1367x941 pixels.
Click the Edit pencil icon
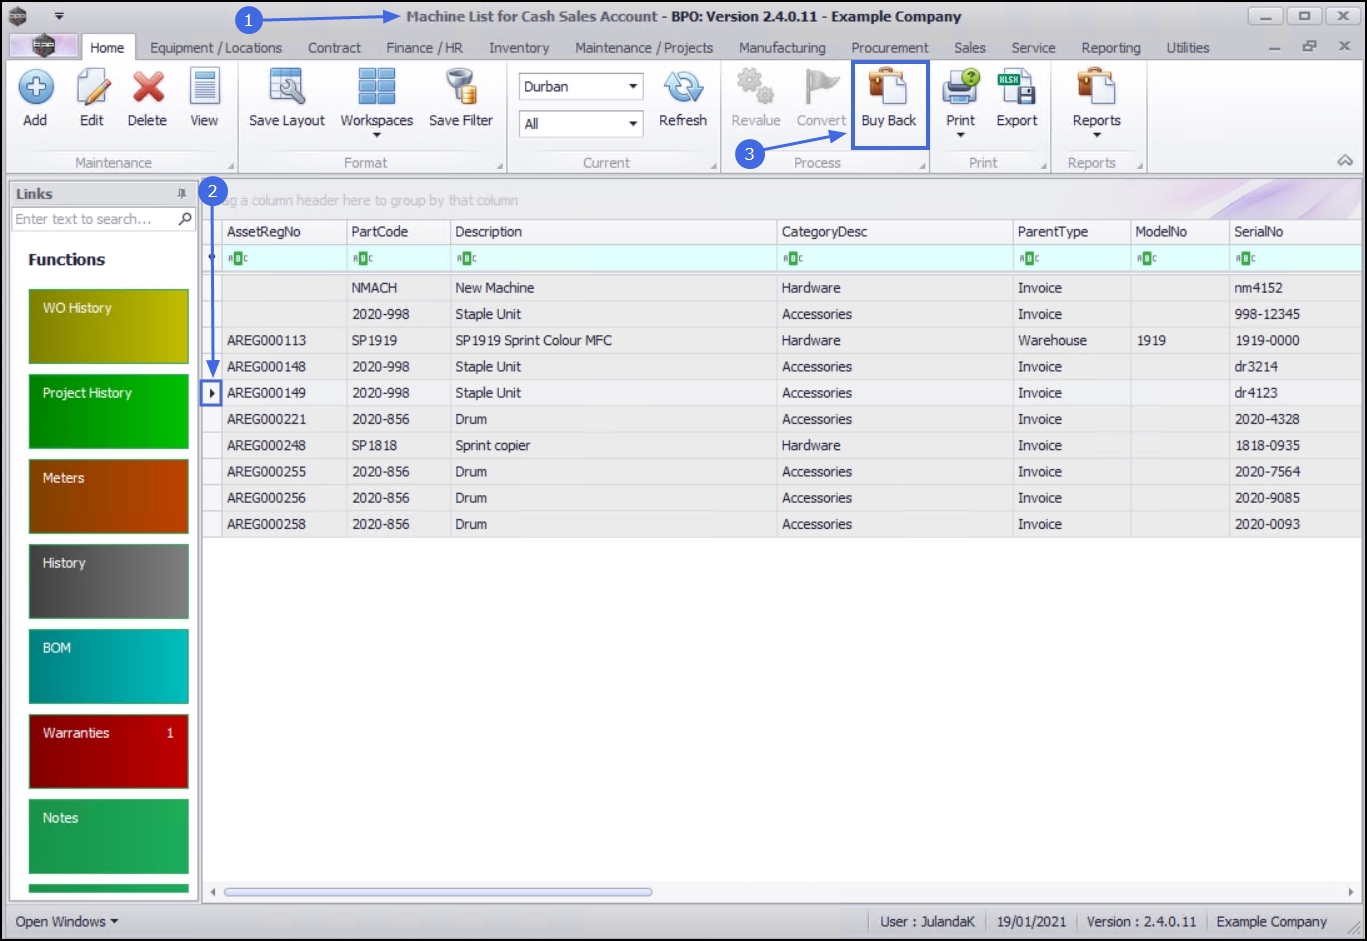pos(92,88)
